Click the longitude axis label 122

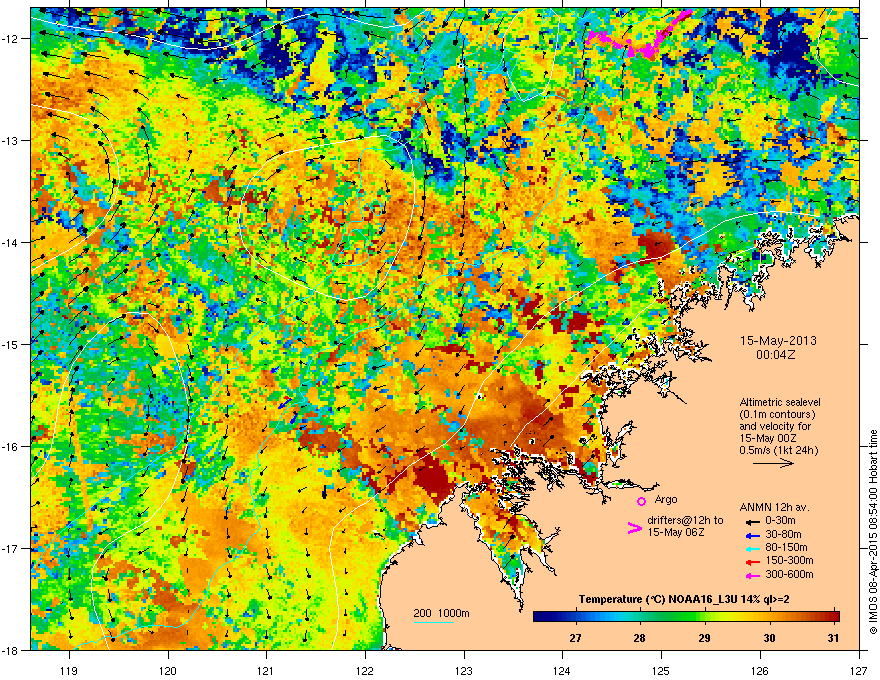pos(365,670)
